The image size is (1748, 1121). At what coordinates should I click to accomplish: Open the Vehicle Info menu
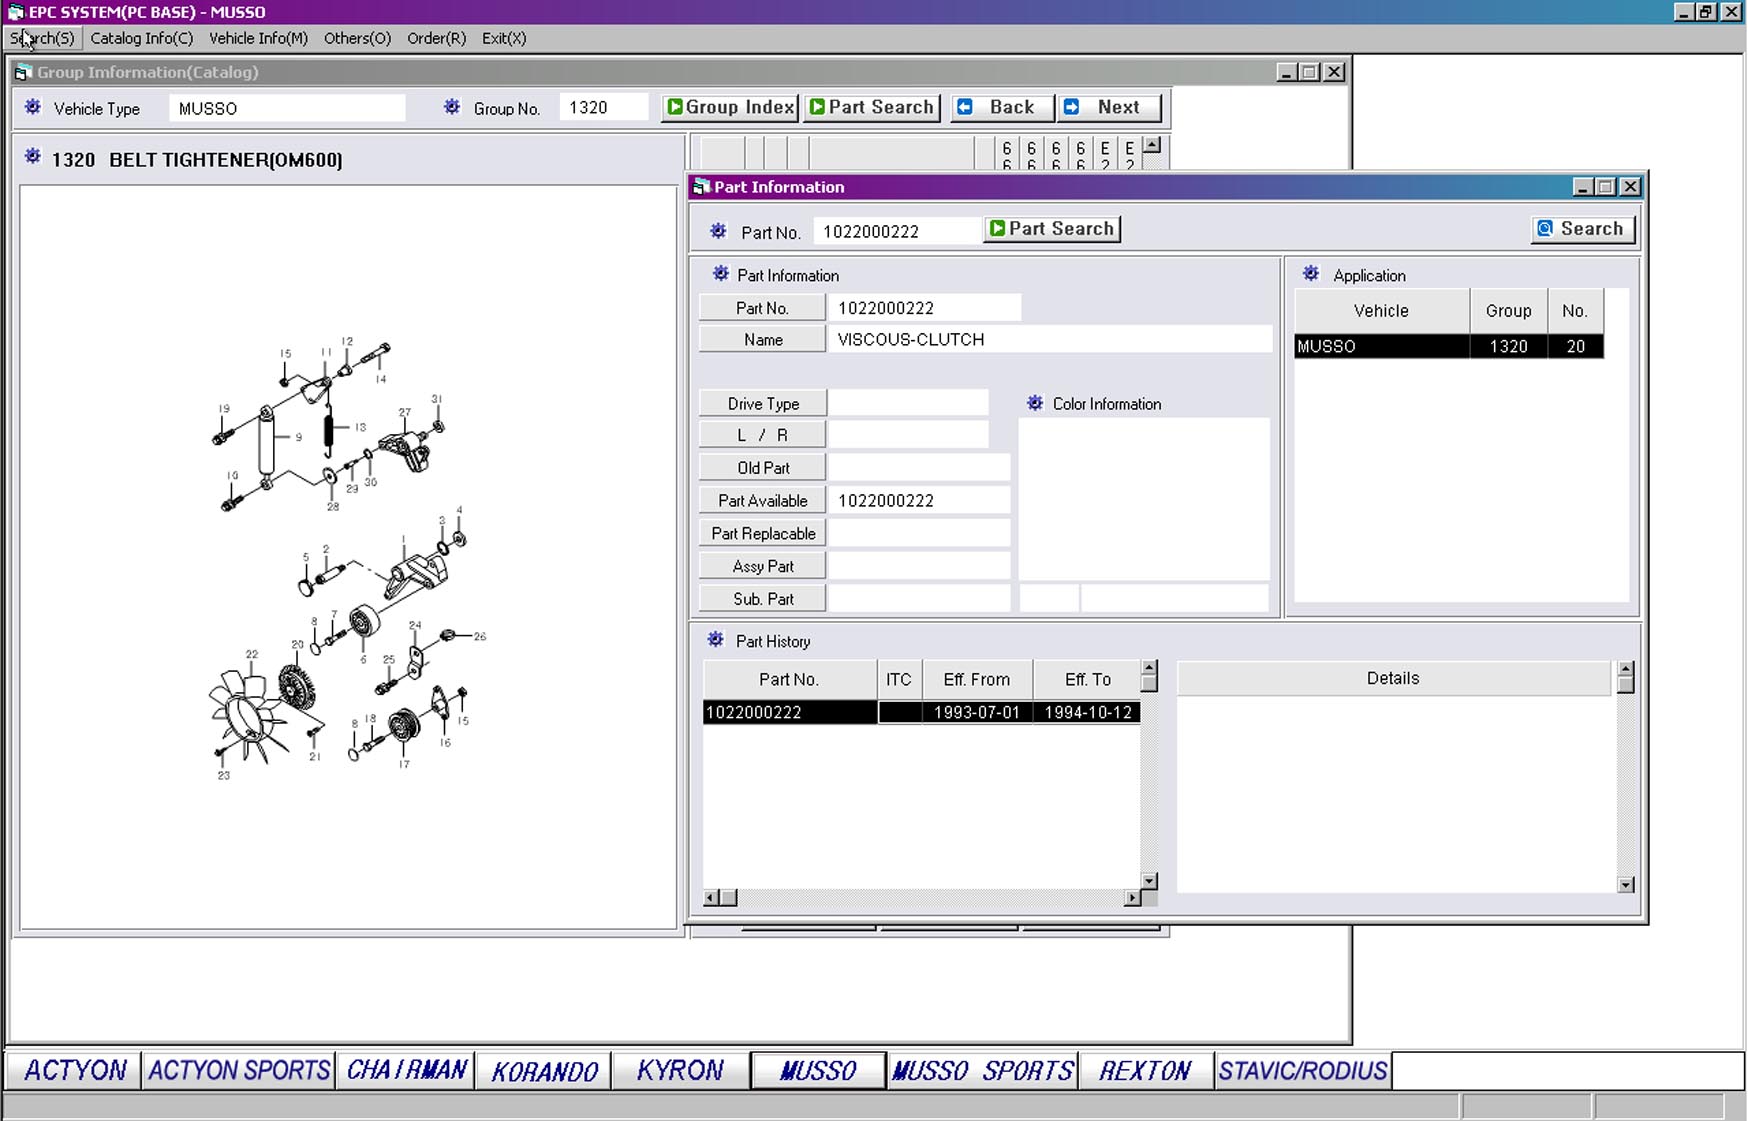pos(258,38)
